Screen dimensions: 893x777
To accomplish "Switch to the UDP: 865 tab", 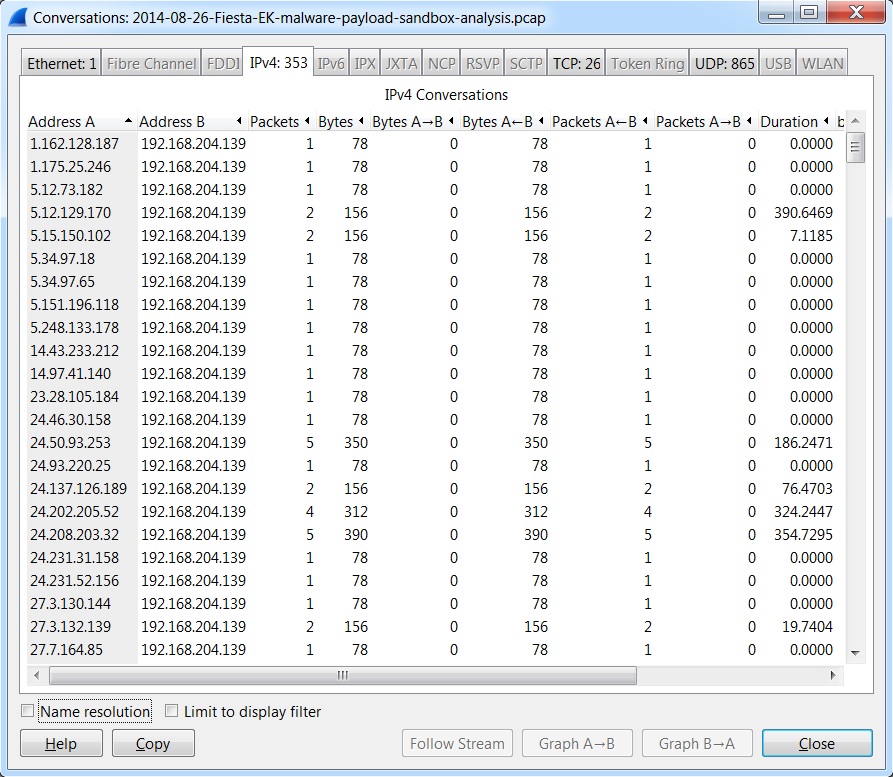I will tap(727, 64).
